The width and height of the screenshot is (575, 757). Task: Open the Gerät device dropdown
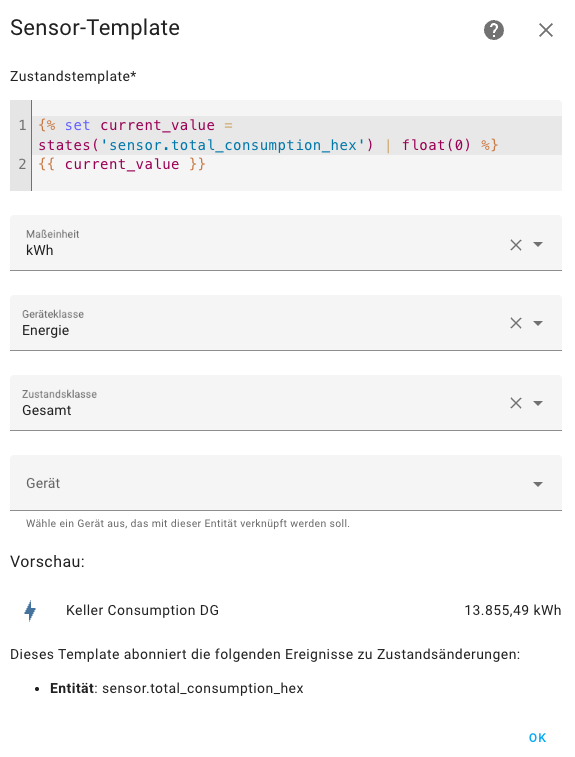click(286, 483)
